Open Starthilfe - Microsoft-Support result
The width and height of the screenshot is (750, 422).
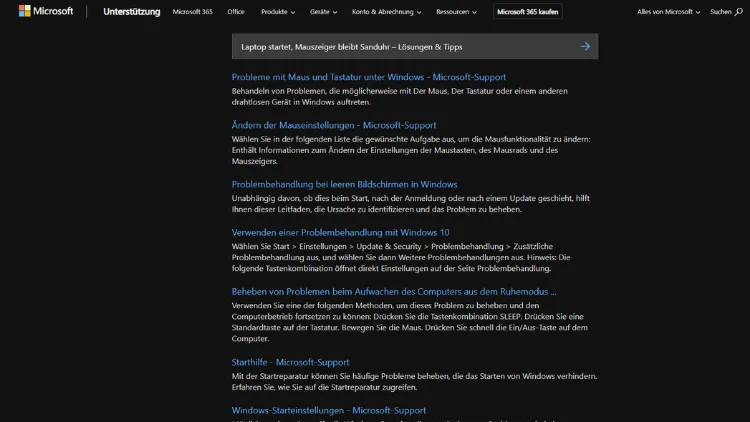[x=290, y=362]
